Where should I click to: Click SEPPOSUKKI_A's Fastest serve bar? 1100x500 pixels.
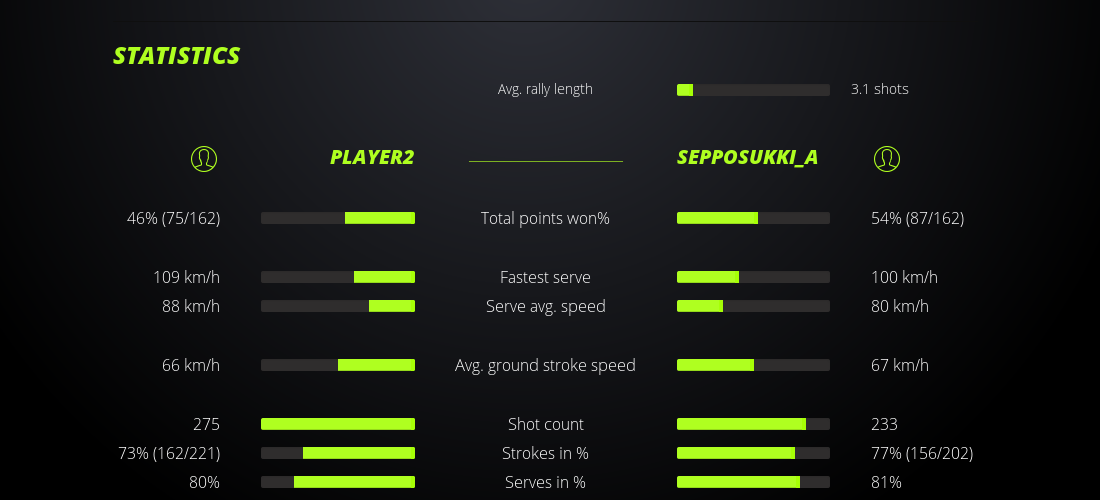click(x=753, y=277)
